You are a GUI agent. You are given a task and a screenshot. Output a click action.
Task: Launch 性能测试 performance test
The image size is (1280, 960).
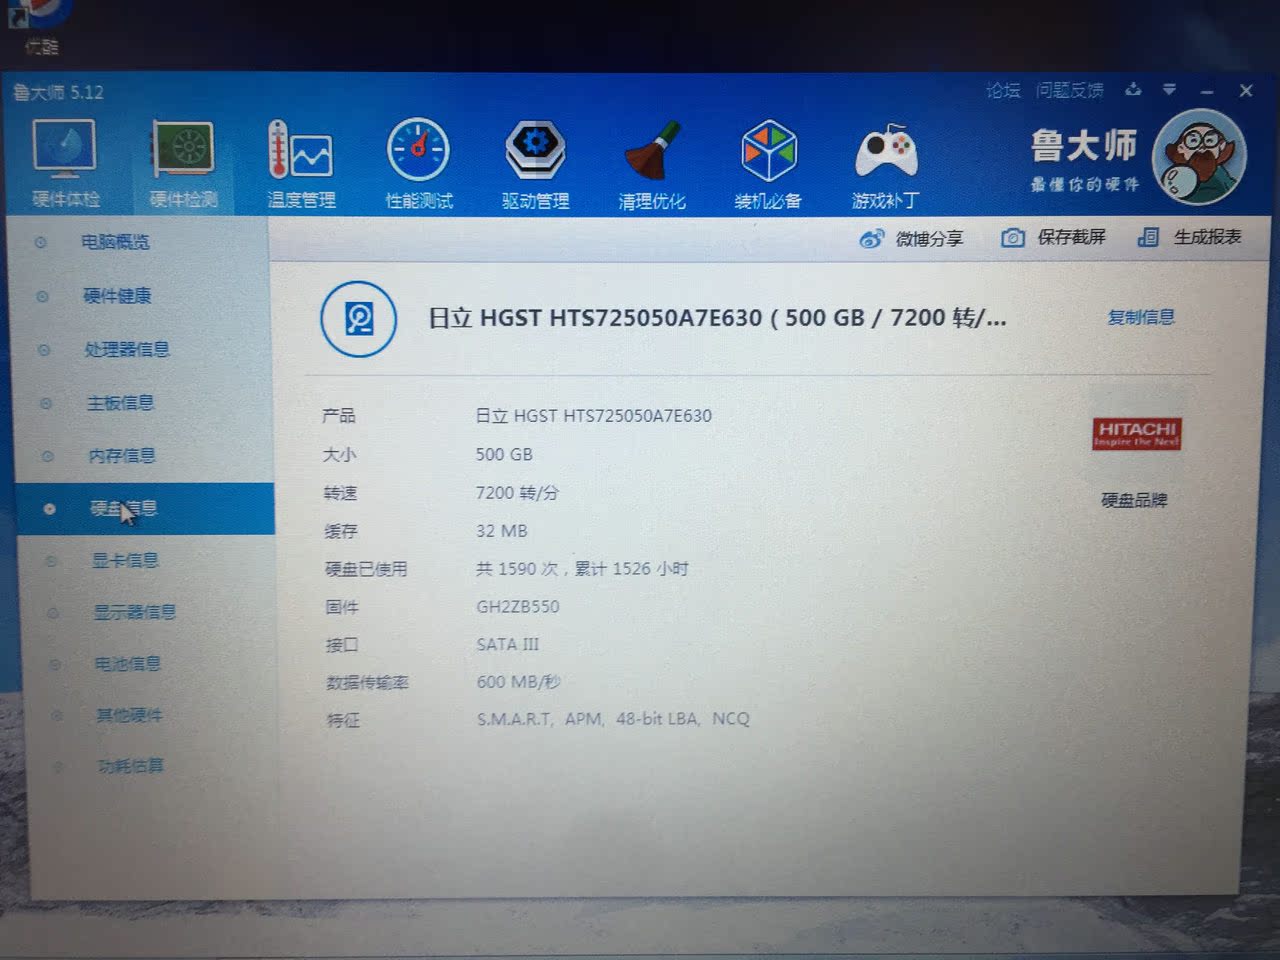coord(419,164)
